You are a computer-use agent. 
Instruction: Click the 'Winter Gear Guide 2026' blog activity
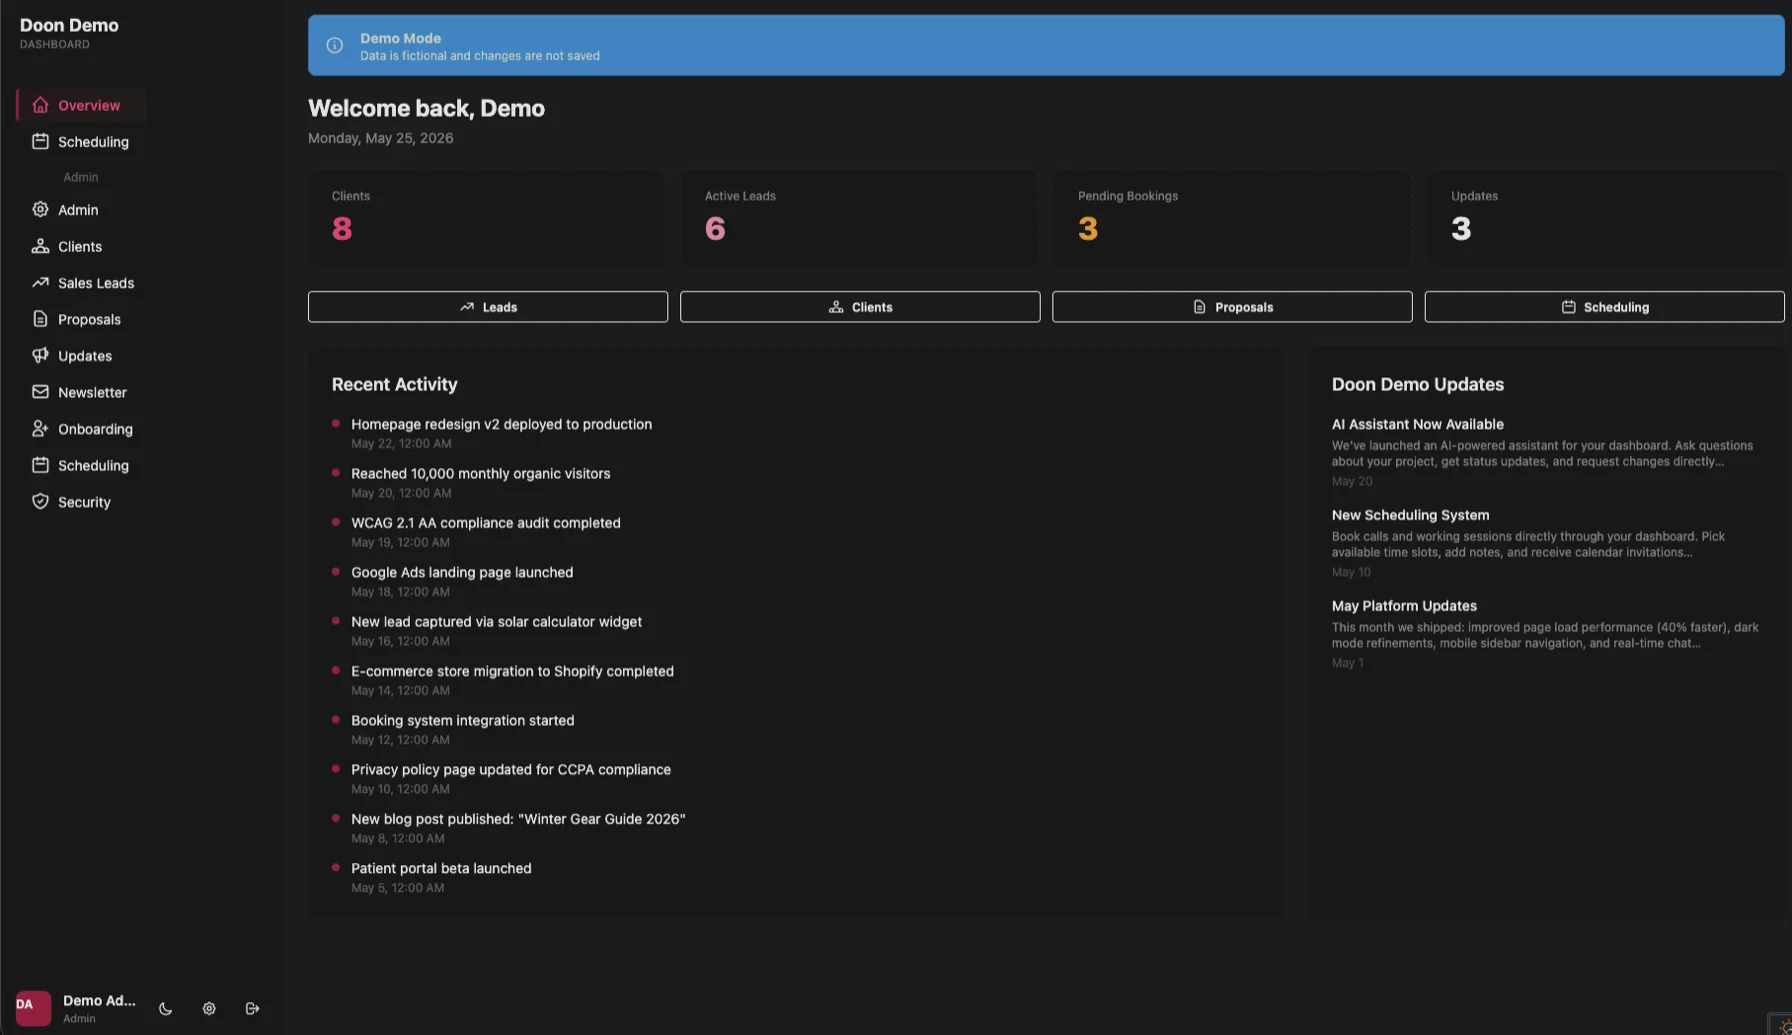click(x=518, y=819)
